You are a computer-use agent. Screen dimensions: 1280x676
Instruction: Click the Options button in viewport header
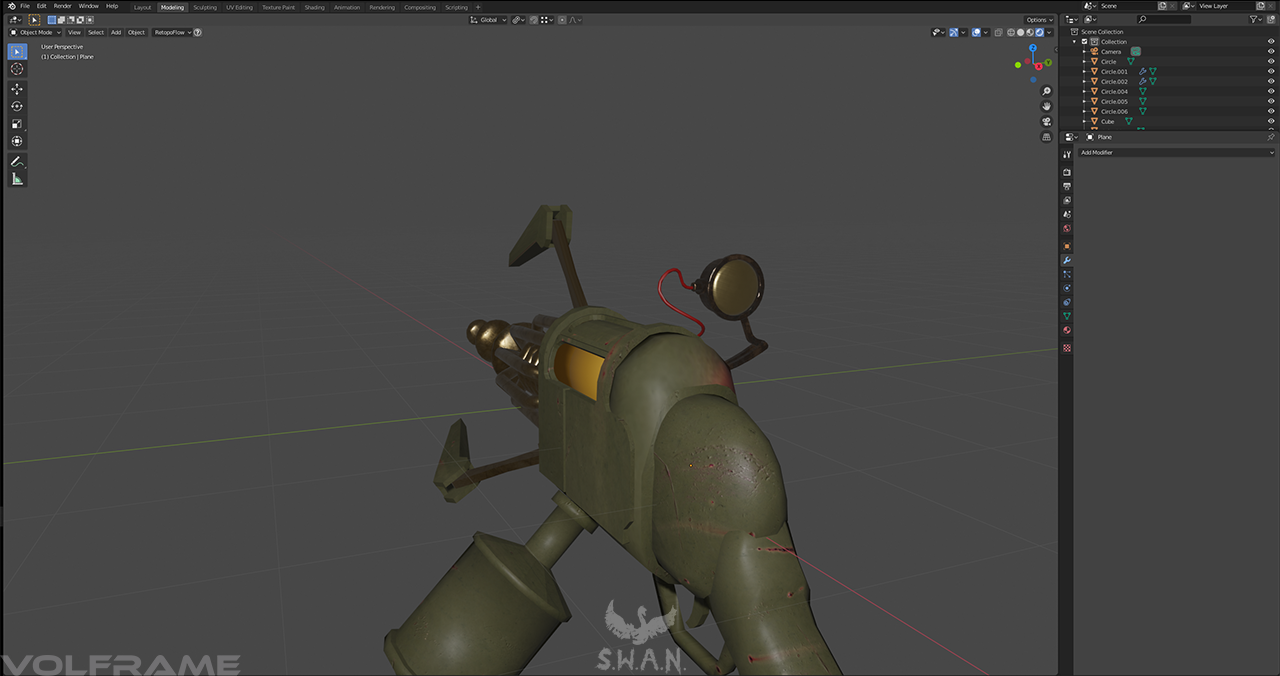pos(1039,20)
